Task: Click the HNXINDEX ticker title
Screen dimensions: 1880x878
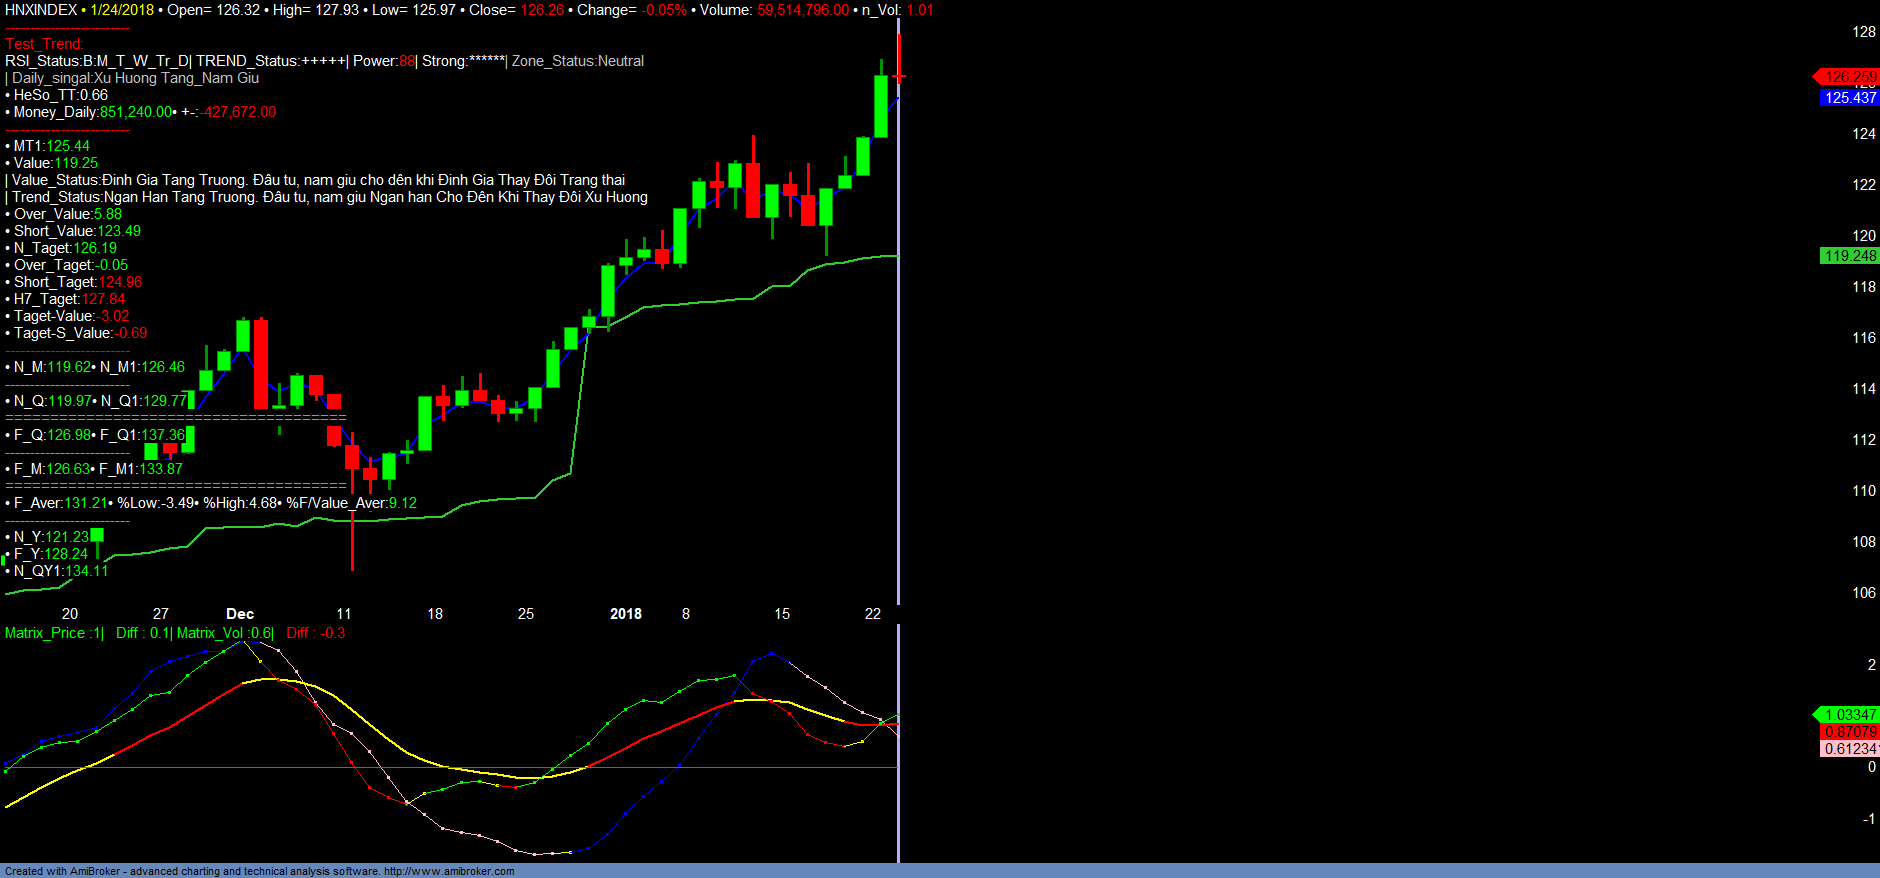Action: [41, 10]
